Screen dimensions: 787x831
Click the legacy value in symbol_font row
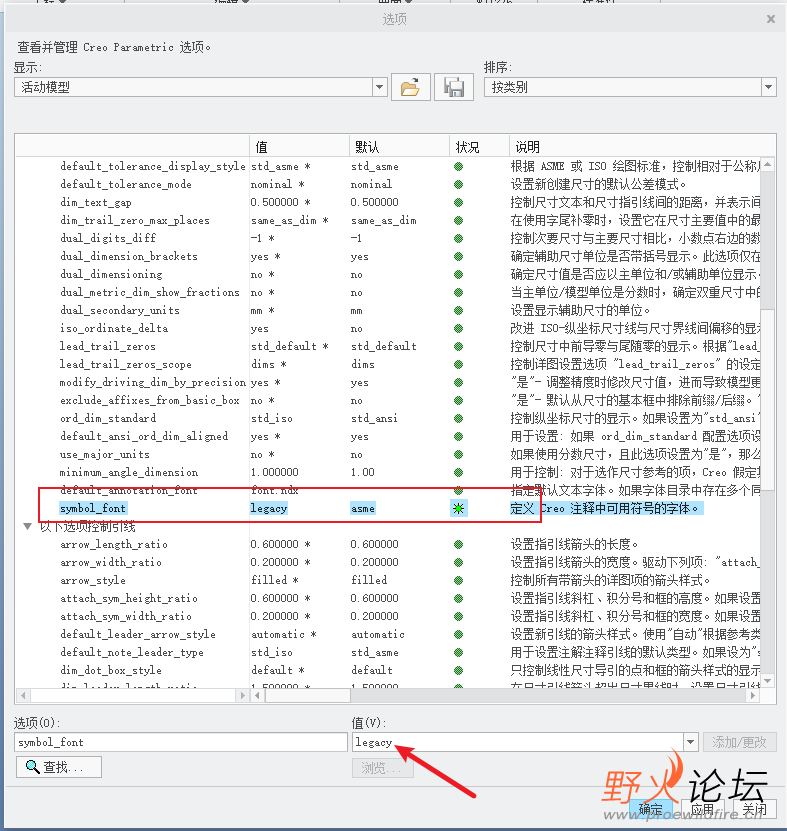coord(269,509)
